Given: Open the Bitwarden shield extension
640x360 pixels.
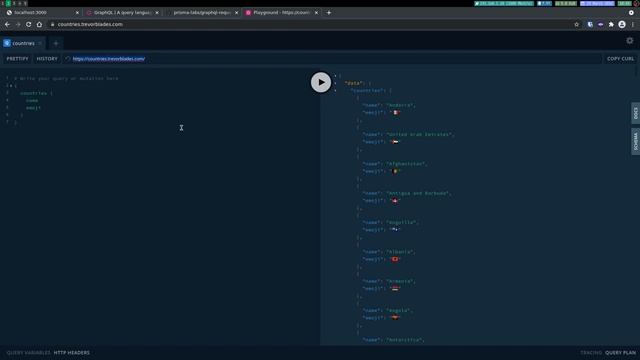Looking at the screenshot, I should 590,24.
